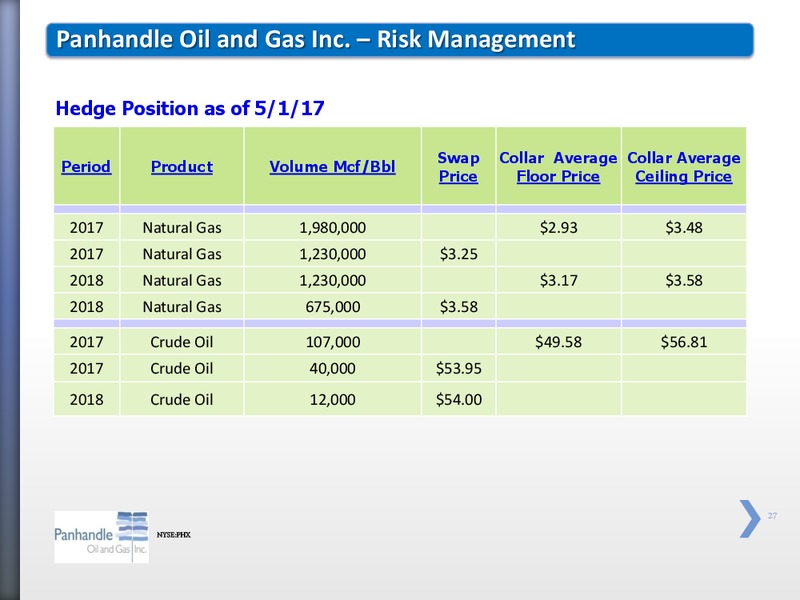Click Collar Average Ceiling Price header
800x600 pixels.
pyautogui.click(x=684, y=167)
